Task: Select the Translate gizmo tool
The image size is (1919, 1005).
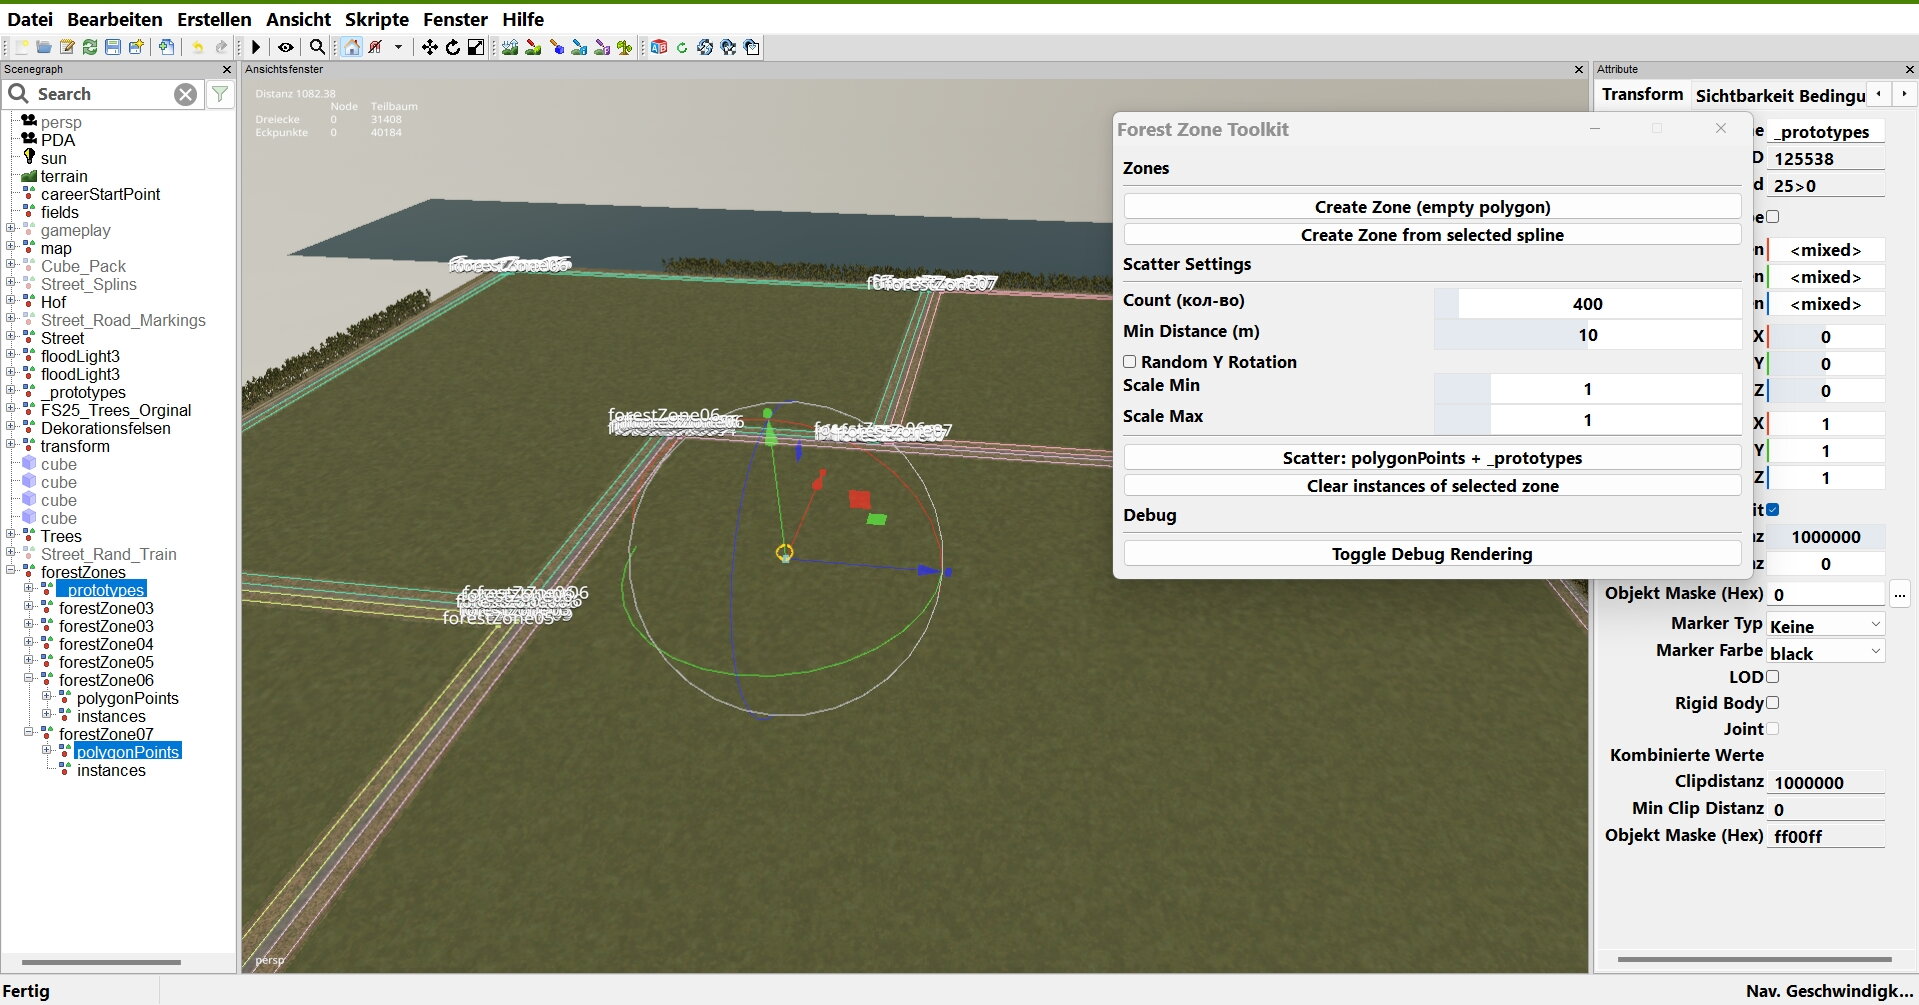Action: 428,47
